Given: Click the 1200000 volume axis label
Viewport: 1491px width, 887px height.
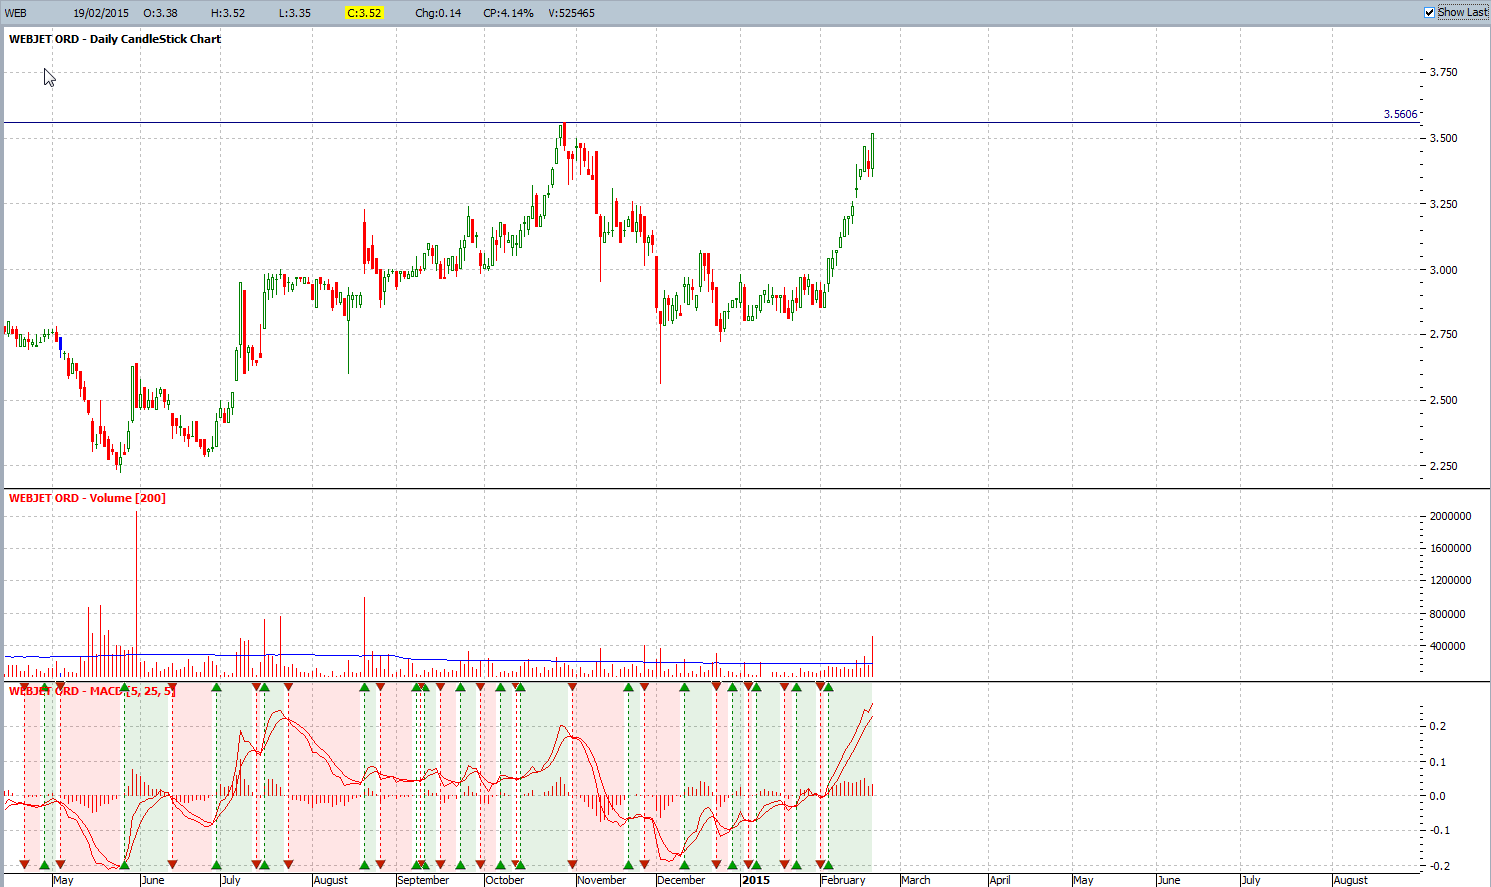Looking at the screenshot, I should 1450,580.
